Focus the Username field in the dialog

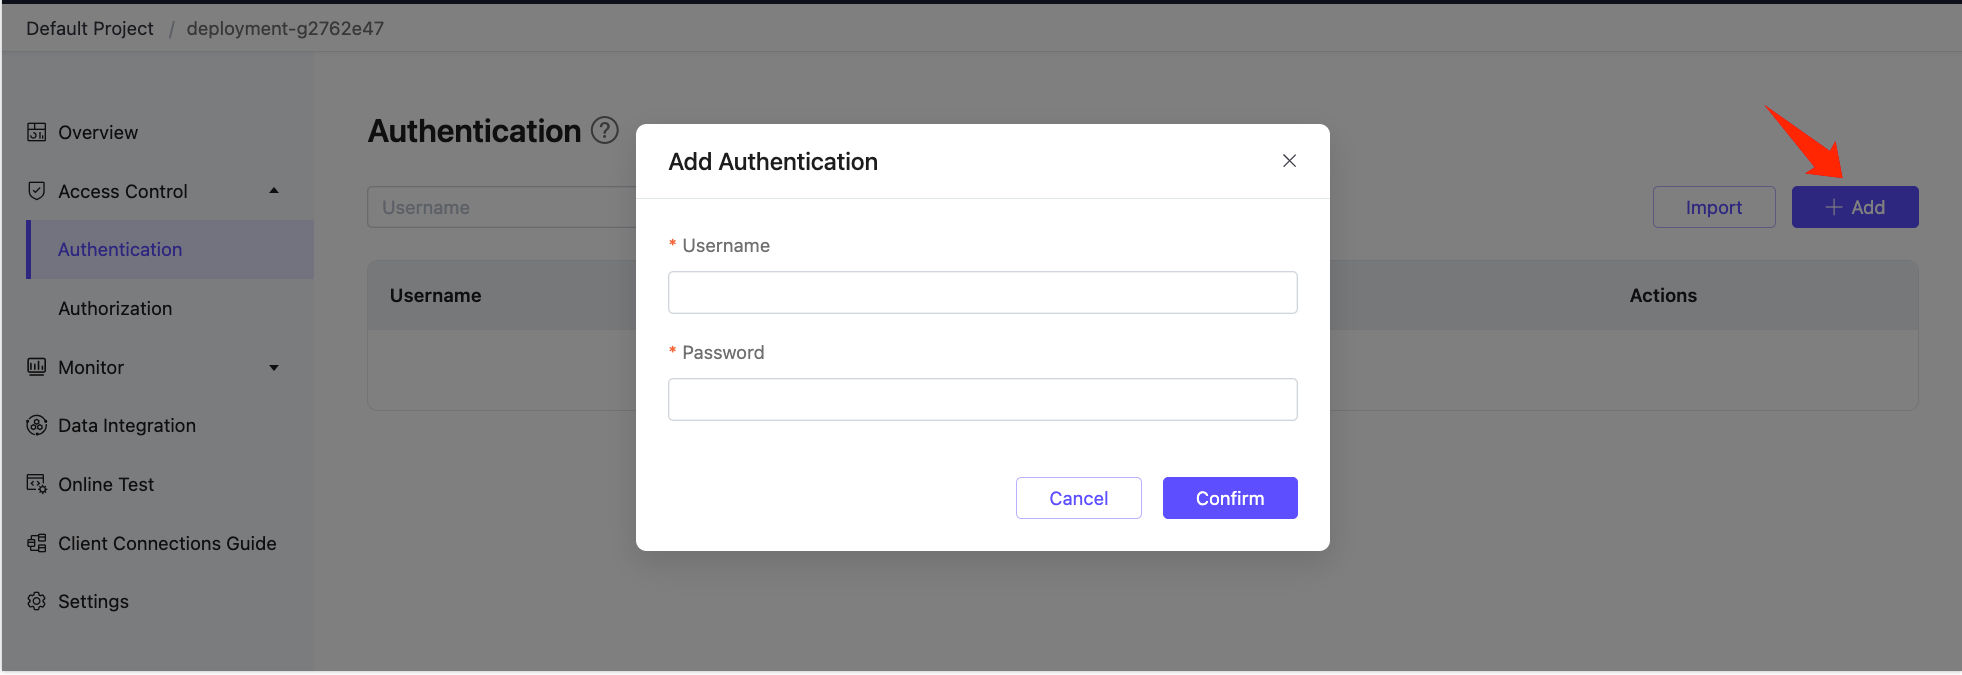point(982,292)
